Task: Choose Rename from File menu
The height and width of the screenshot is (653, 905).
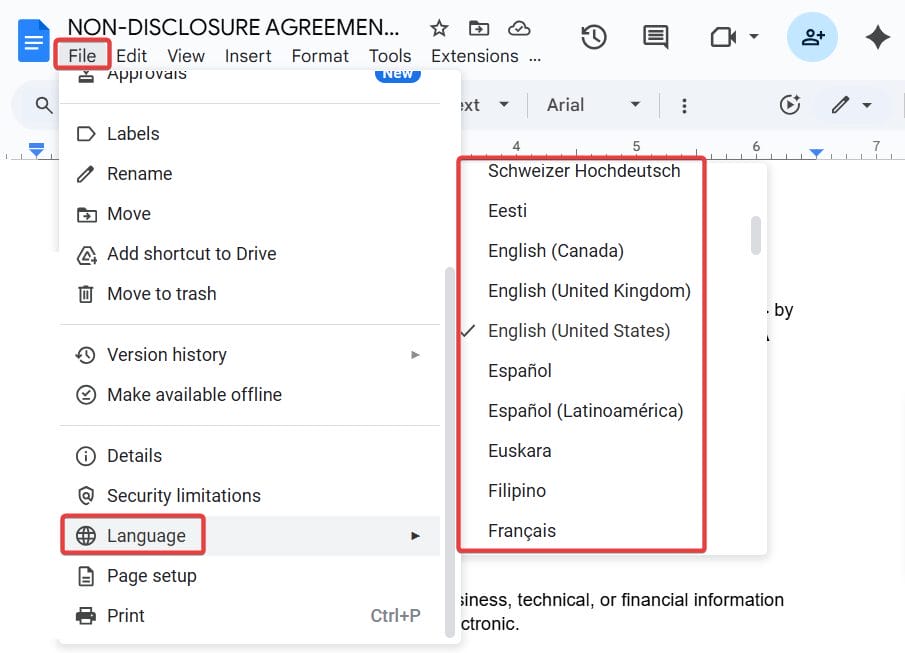Action: [250, 174]
